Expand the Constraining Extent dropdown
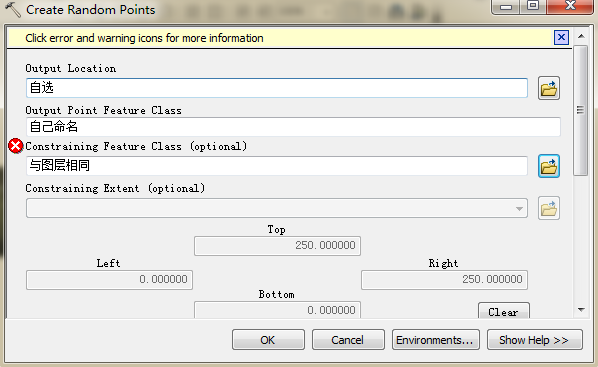The image size is (598, 367). pyautogui.click(x=519, y=208)
